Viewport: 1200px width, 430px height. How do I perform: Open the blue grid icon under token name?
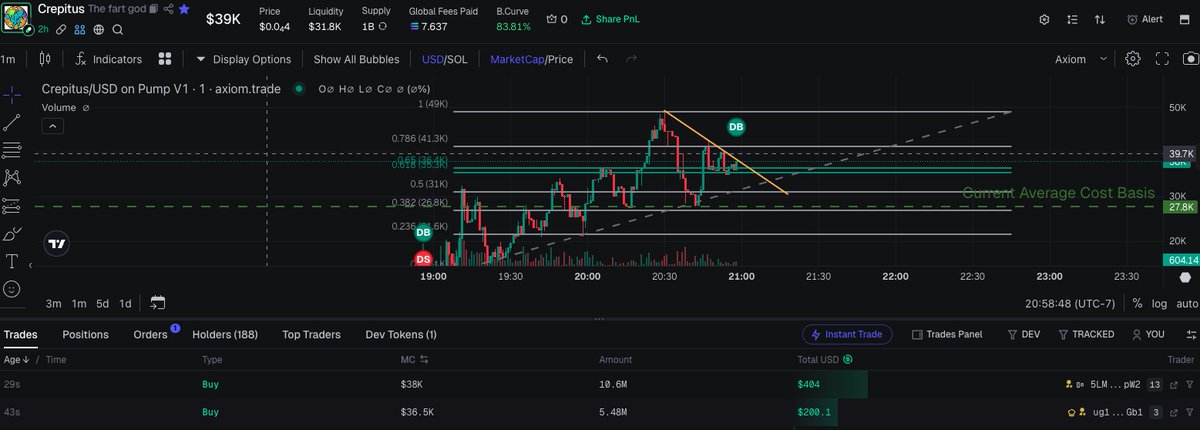pyautogui.click(x=80, y=30)
